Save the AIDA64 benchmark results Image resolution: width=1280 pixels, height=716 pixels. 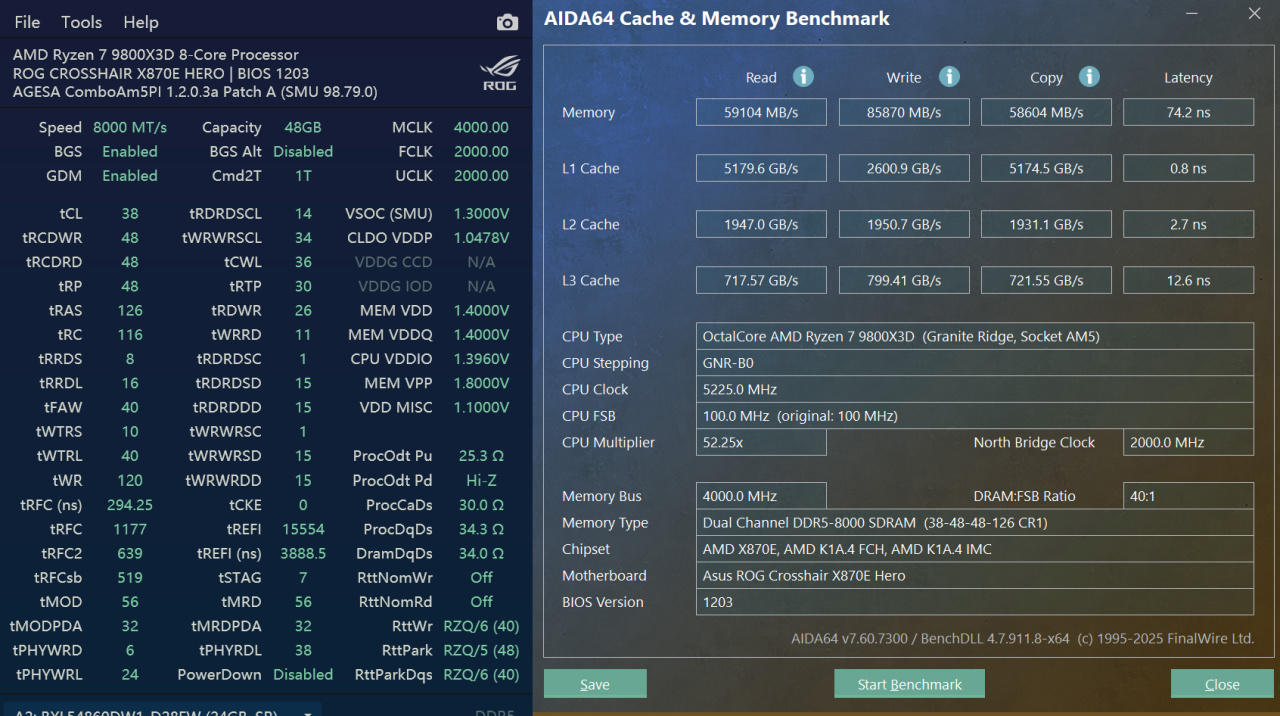click(x=595, y=684)
